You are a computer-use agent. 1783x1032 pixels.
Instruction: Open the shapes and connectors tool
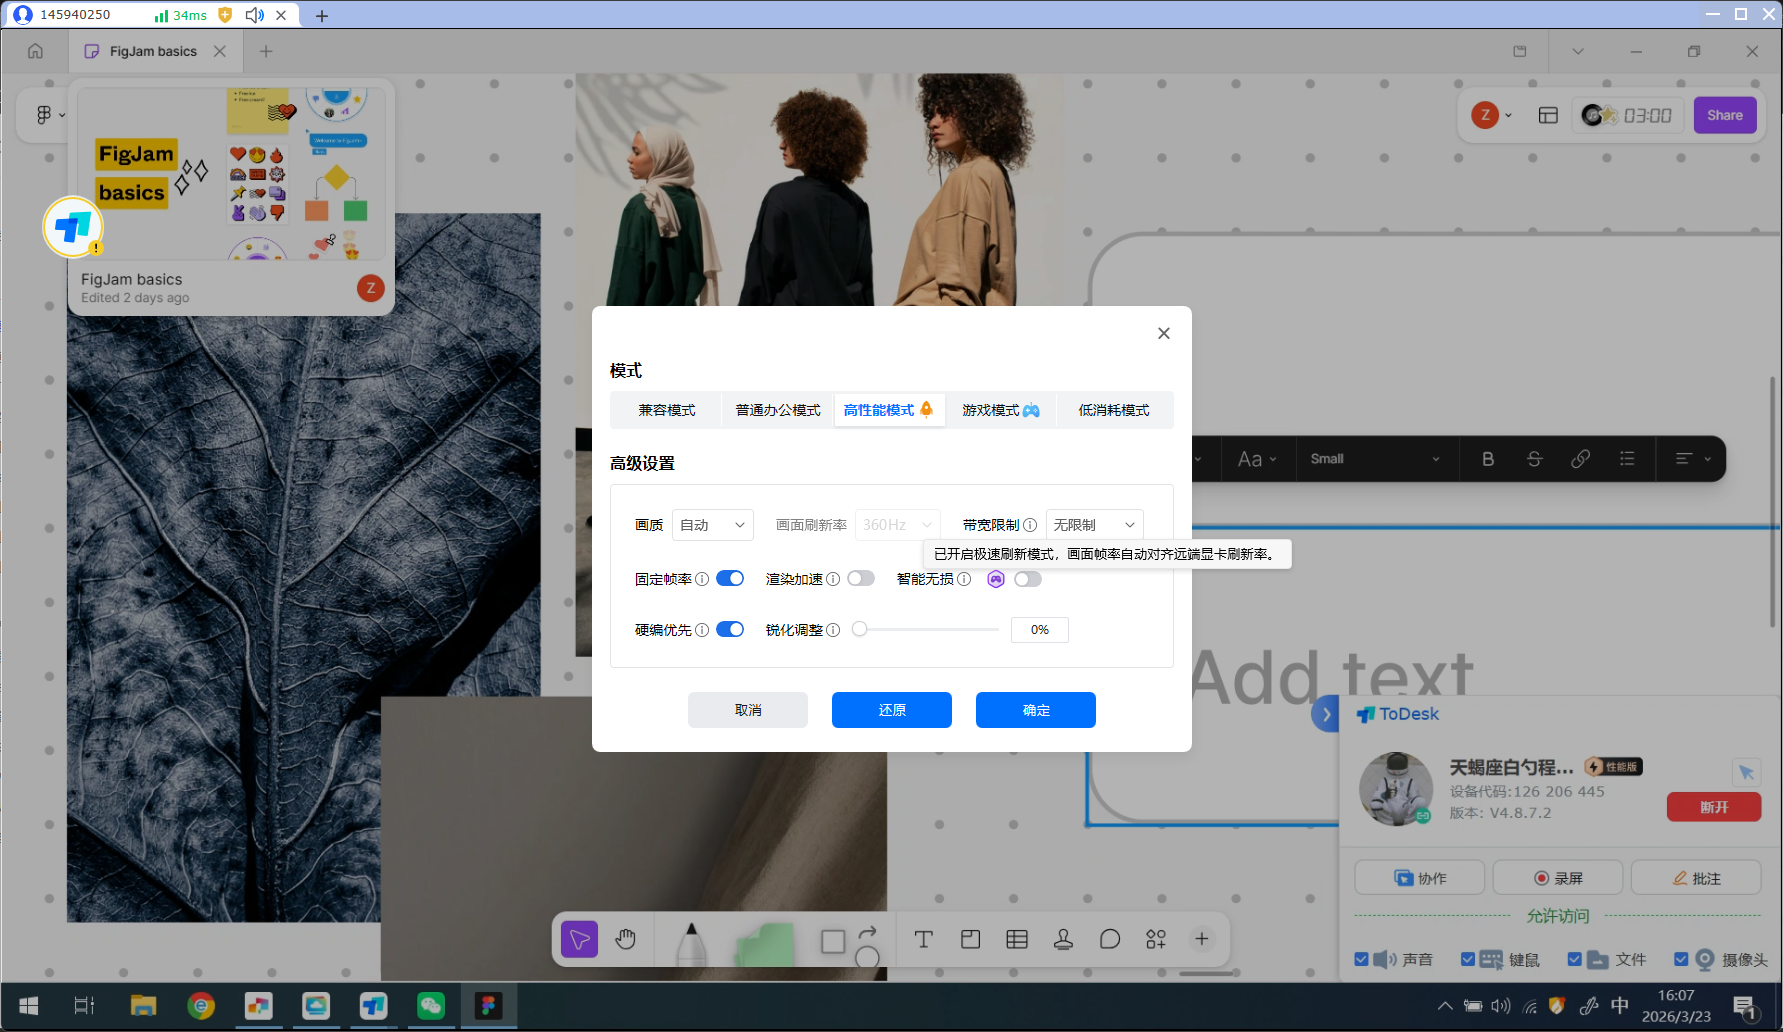click(849, 943)
